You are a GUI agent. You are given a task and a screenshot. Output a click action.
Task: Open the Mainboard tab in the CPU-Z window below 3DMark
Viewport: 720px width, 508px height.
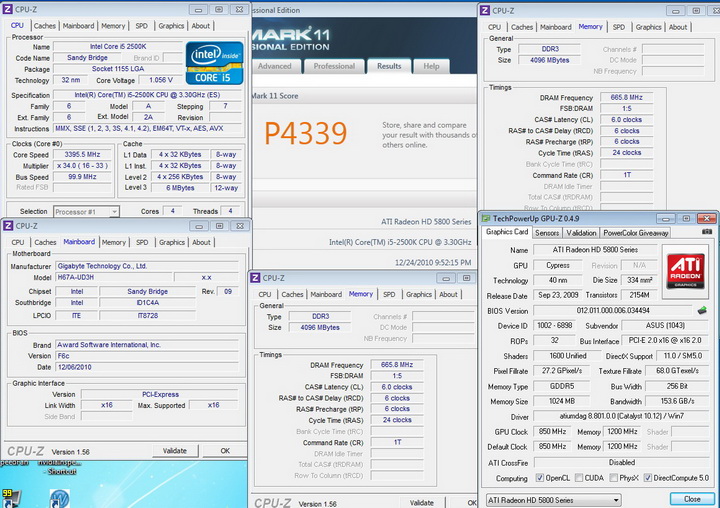pyautogui.click(x=326, y=294)
